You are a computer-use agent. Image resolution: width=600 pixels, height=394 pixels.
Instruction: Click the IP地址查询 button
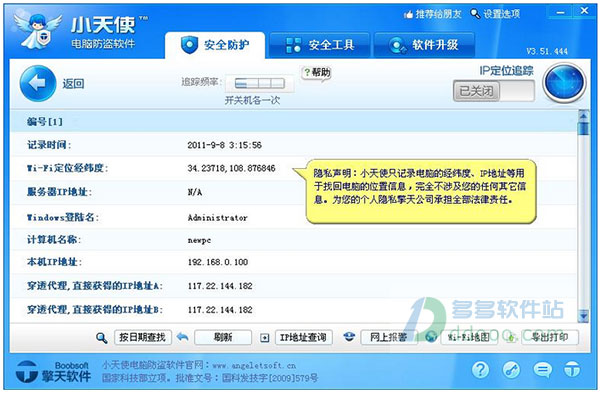[x=303, y=337]
